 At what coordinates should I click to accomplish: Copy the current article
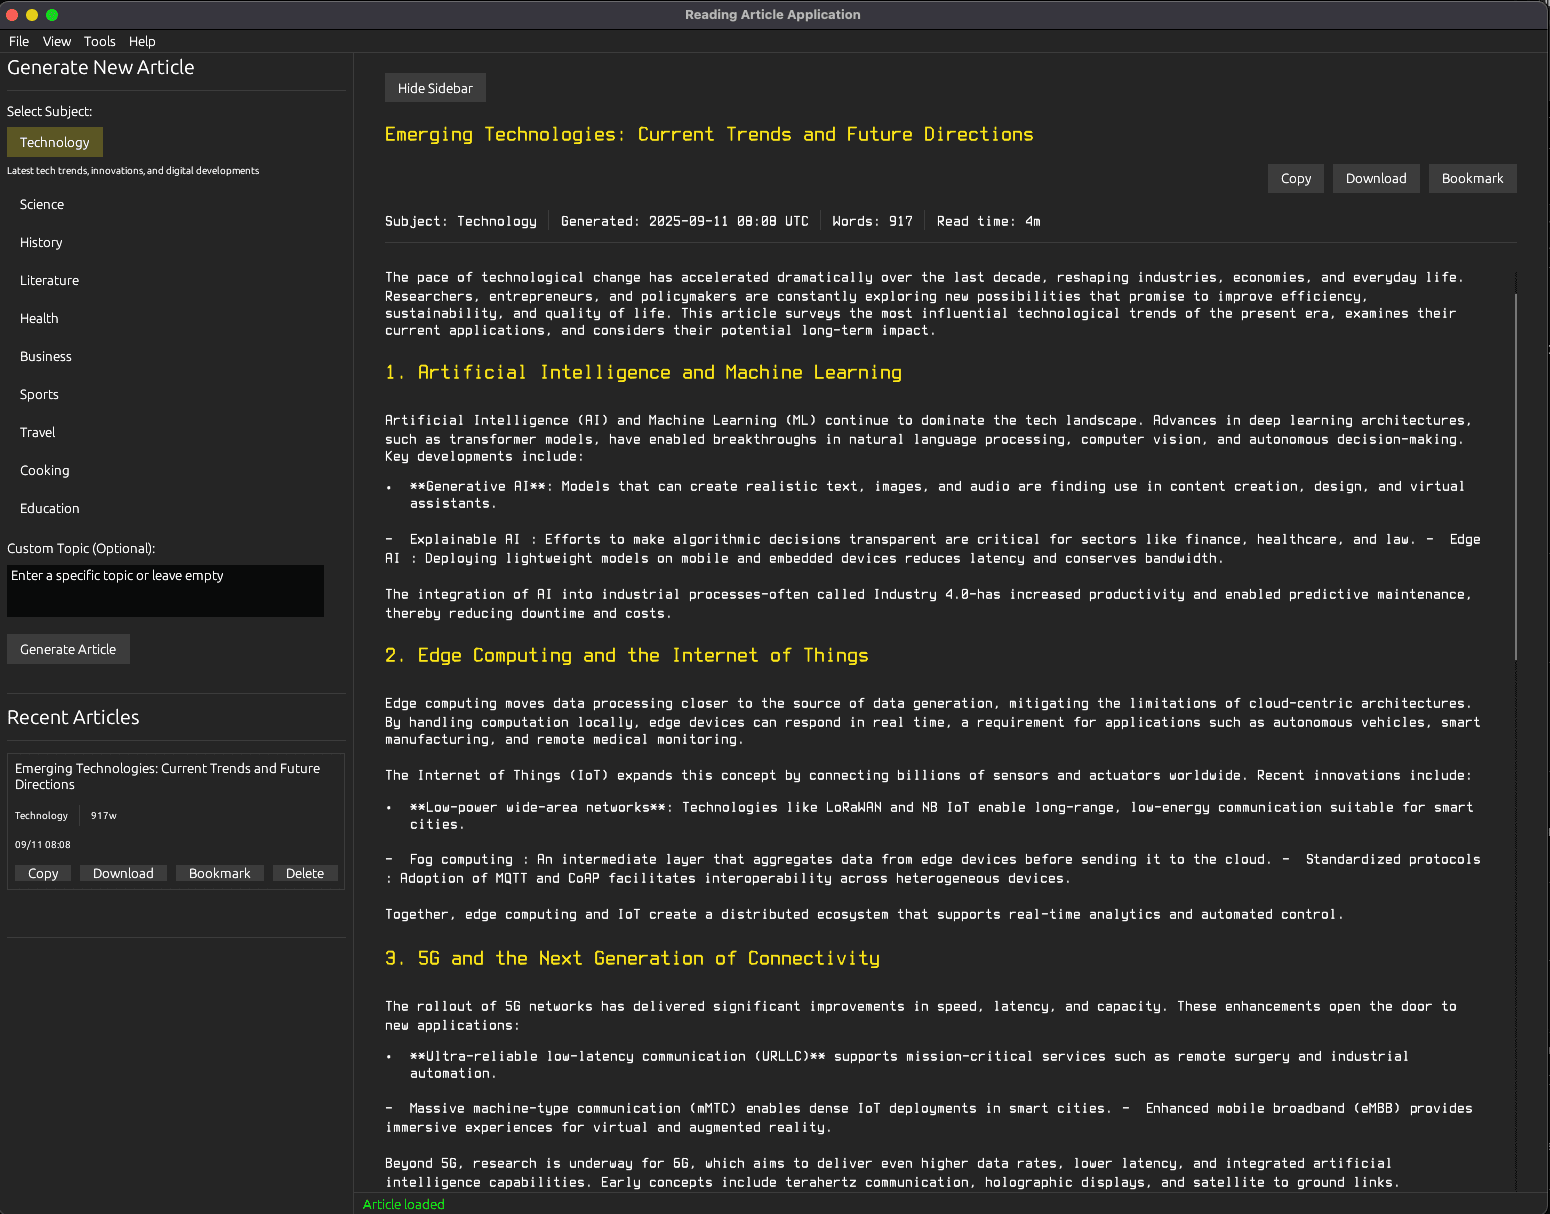(1295, 178)
